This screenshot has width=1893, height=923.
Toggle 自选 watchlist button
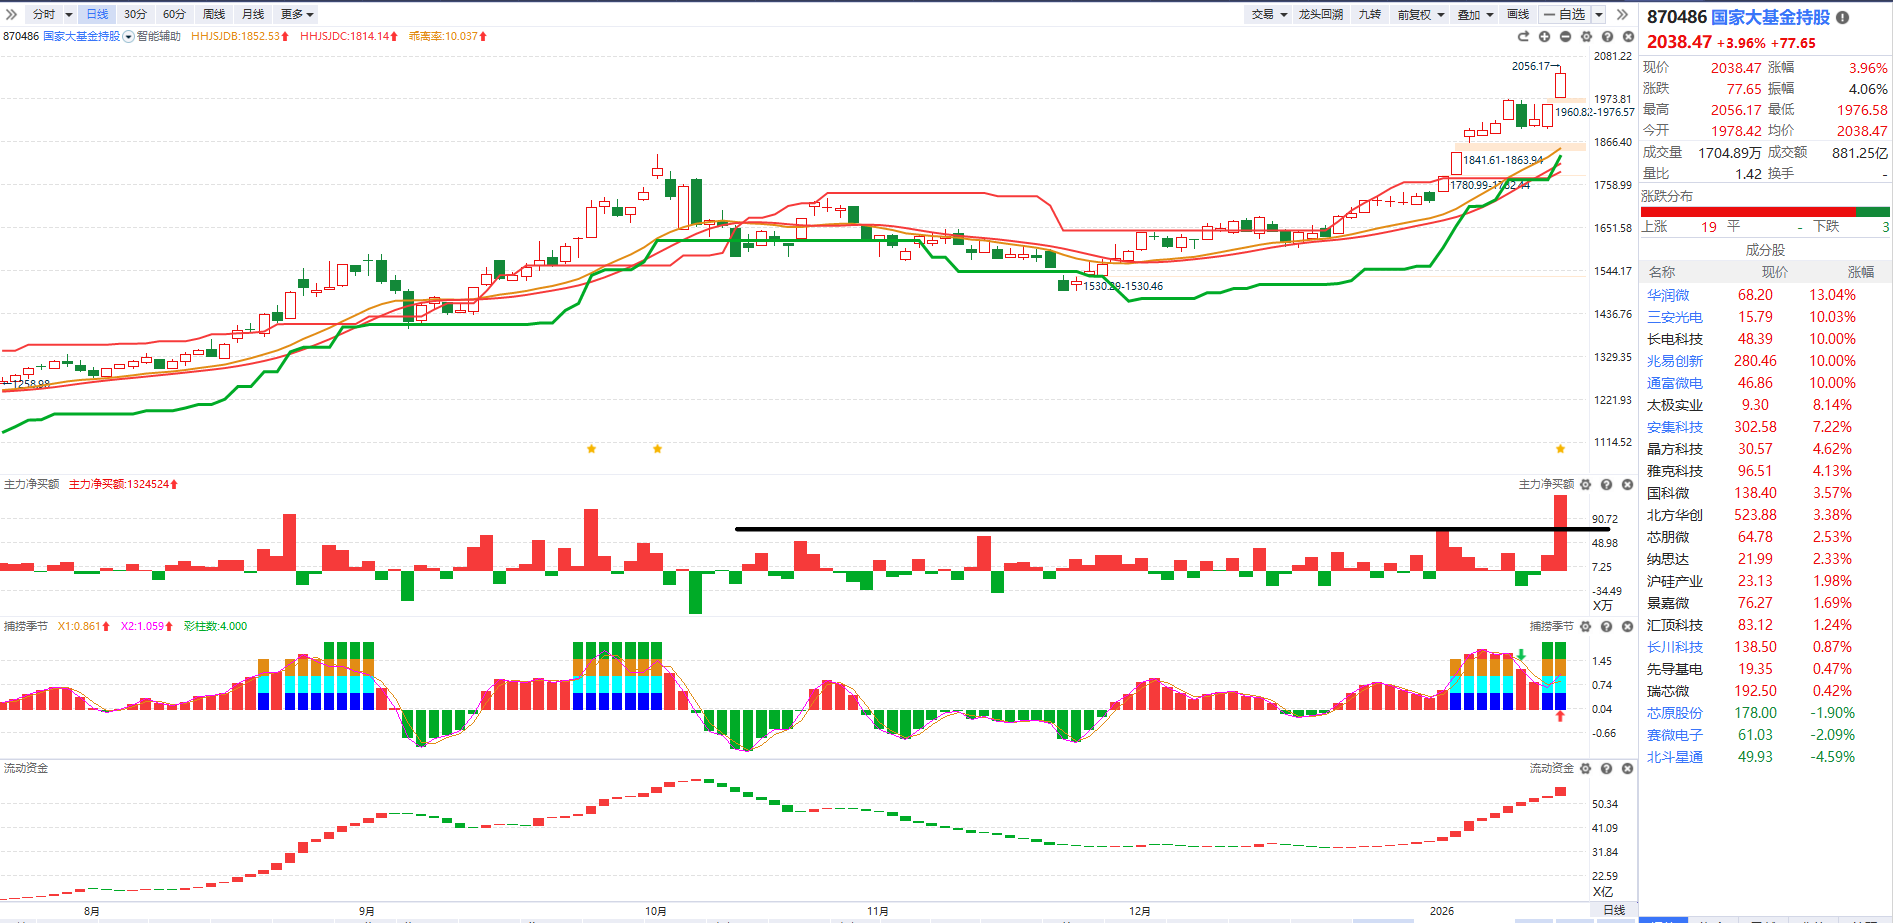coord(1564,14)
